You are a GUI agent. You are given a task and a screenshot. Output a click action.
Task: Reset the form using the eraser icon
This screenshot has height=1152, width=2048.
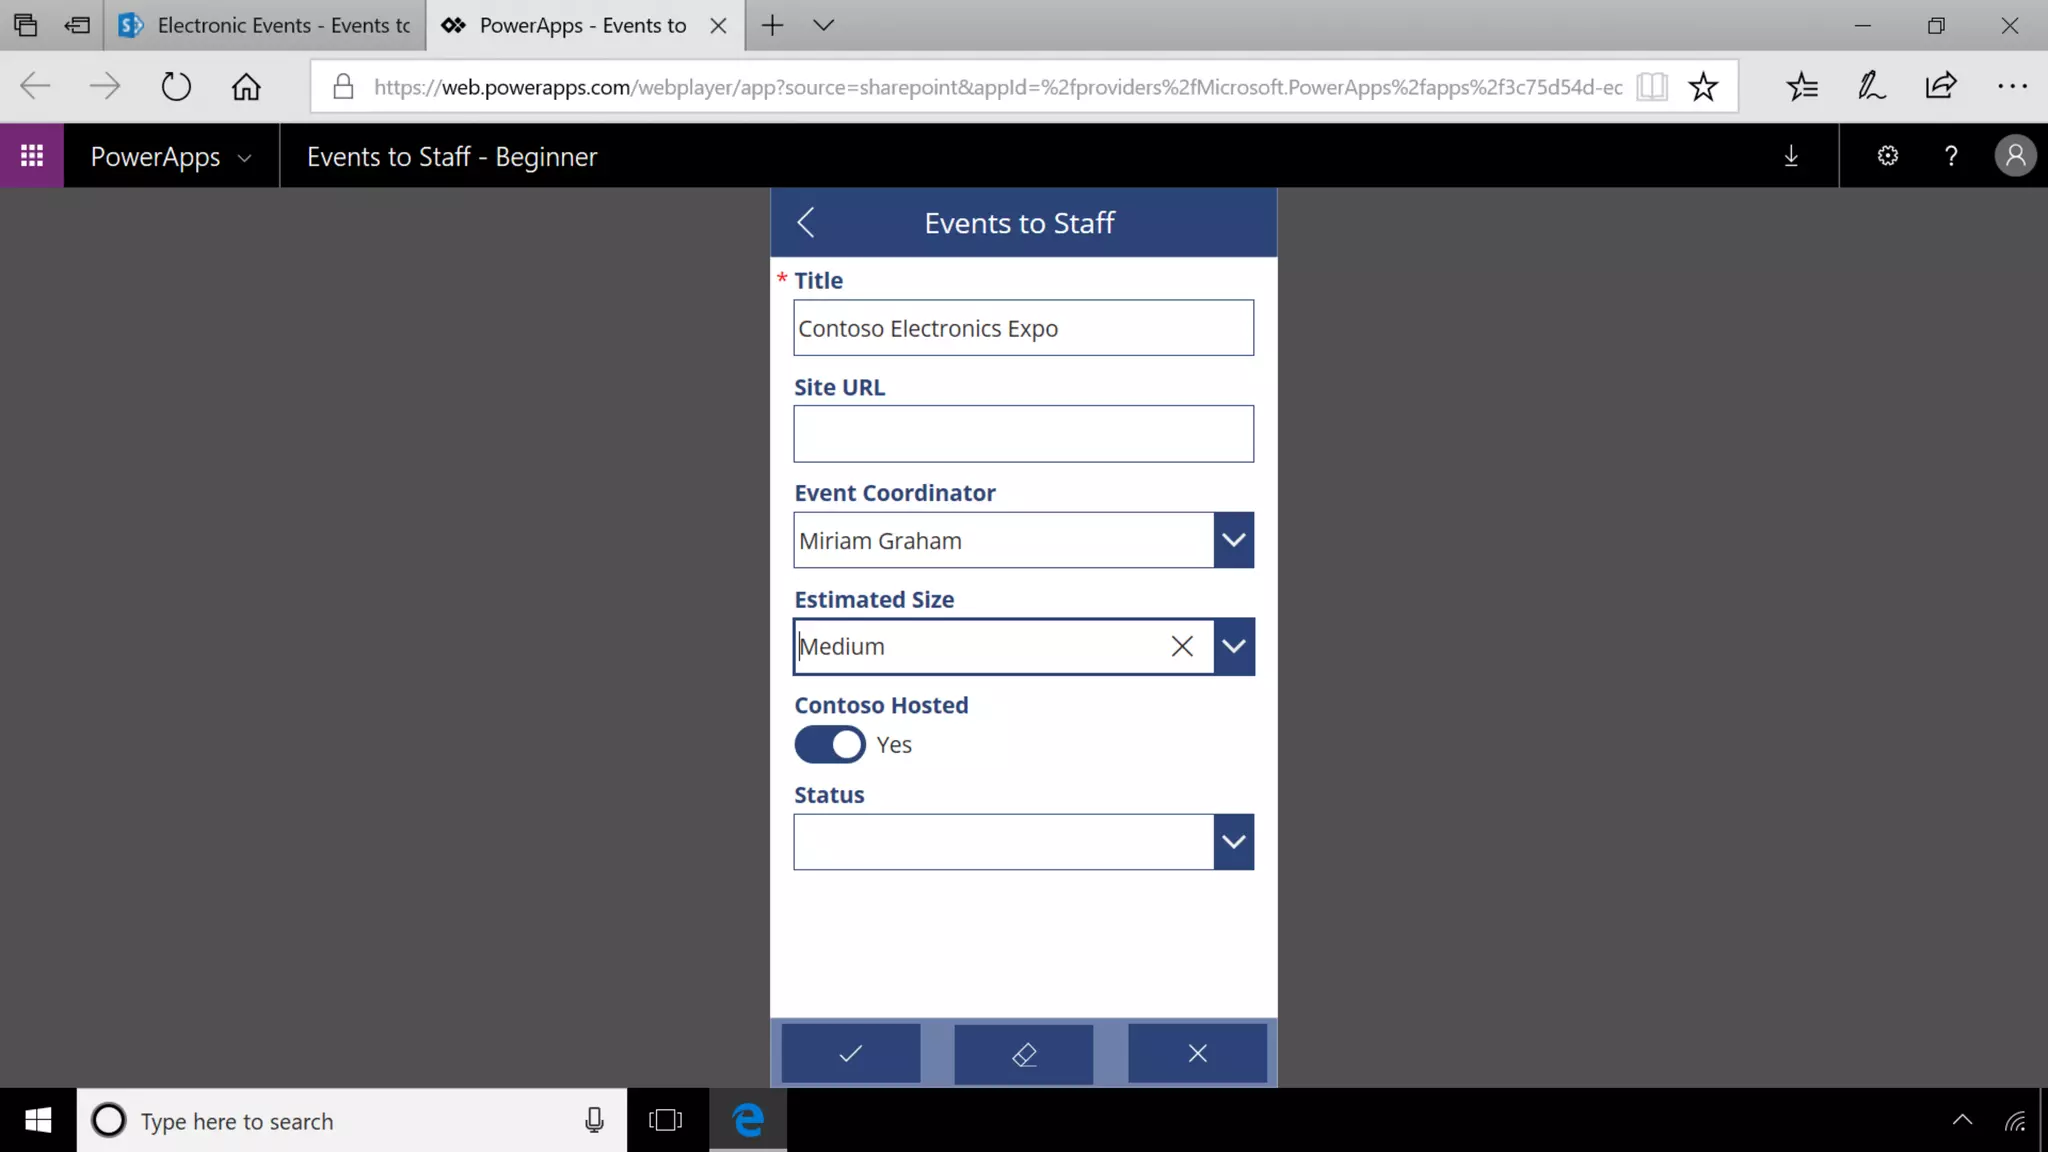pyautogui.click(x=1023, y=1053)
